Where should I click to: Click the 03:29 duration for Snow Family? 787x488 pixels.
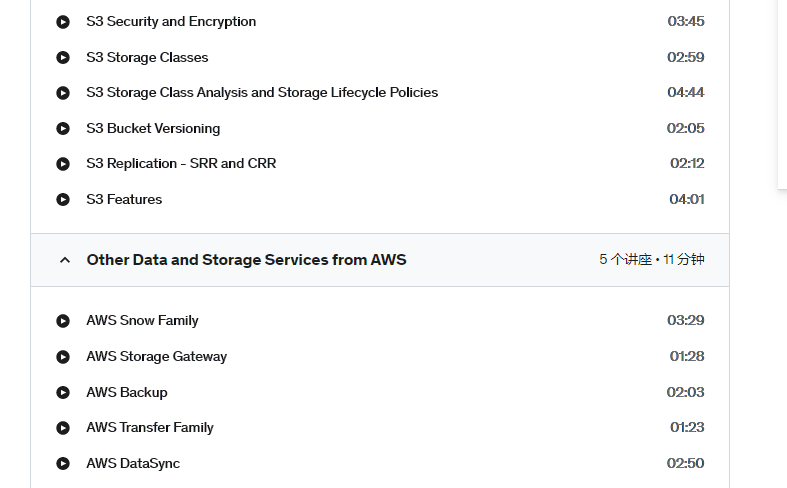point(686,320)
